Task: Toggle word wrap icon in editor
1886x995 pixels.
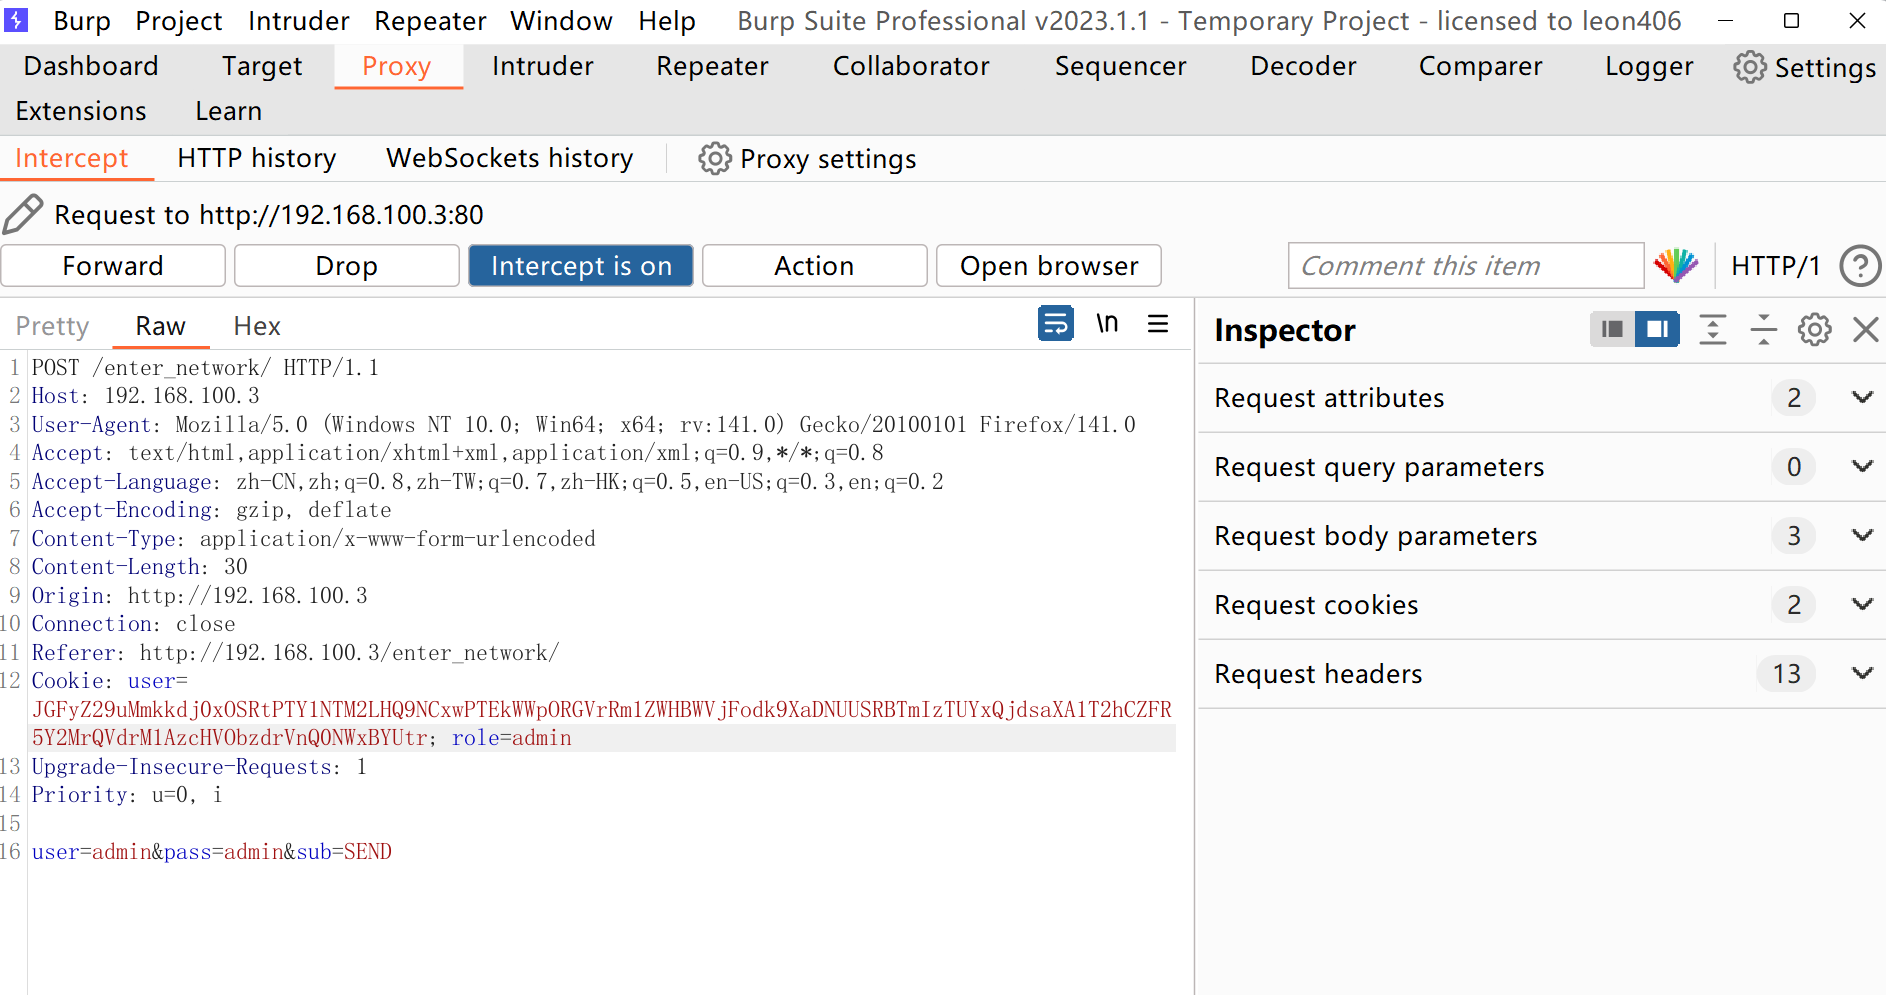Action: coord(1056,323)
